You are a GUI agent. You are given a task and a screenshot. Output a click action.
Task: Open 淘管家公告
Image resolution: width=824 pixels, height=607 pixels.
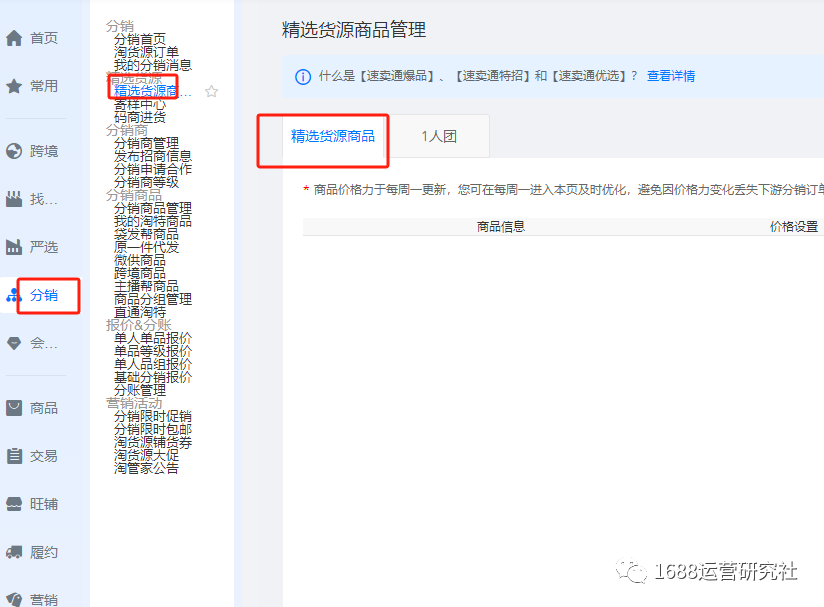(147, 468)
